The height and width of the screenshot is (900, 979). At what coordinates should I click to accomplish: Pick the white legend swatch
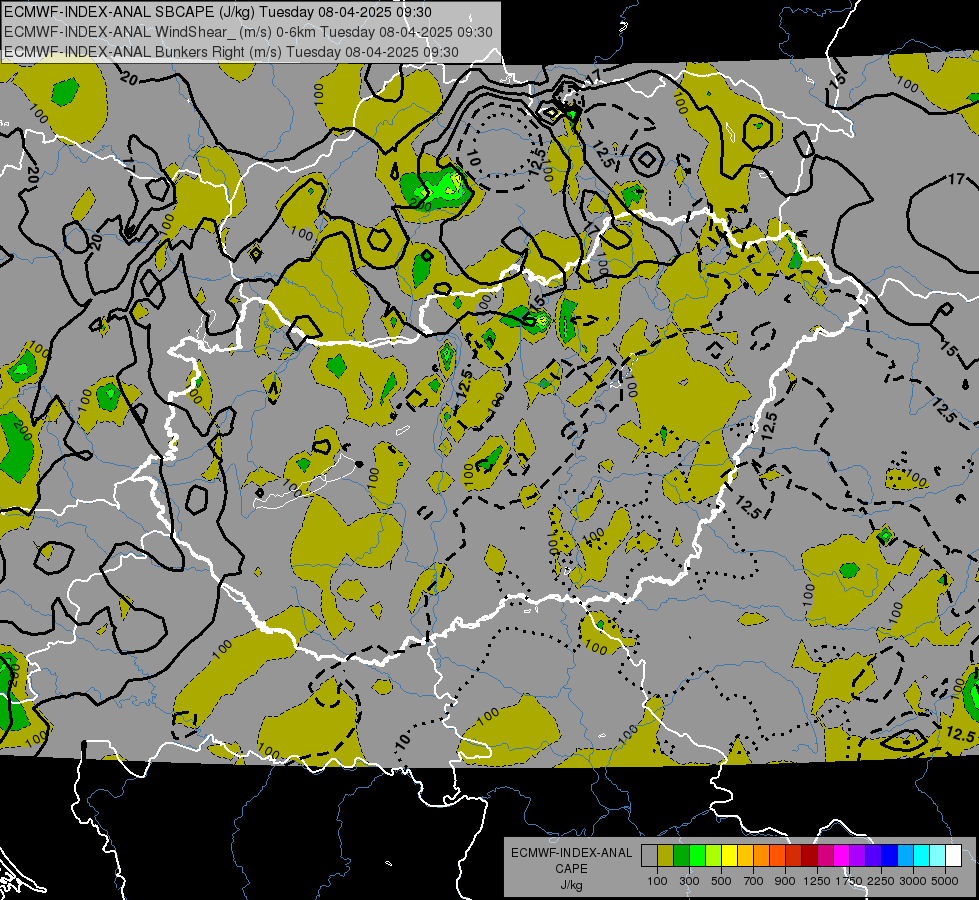[x=953, y=856]
